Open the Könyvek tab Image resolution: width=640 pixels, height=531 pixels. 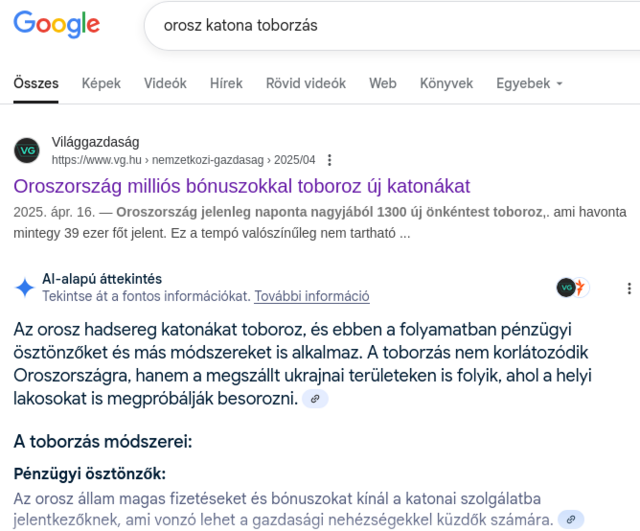pyautogui.click(x=447, y=83)
